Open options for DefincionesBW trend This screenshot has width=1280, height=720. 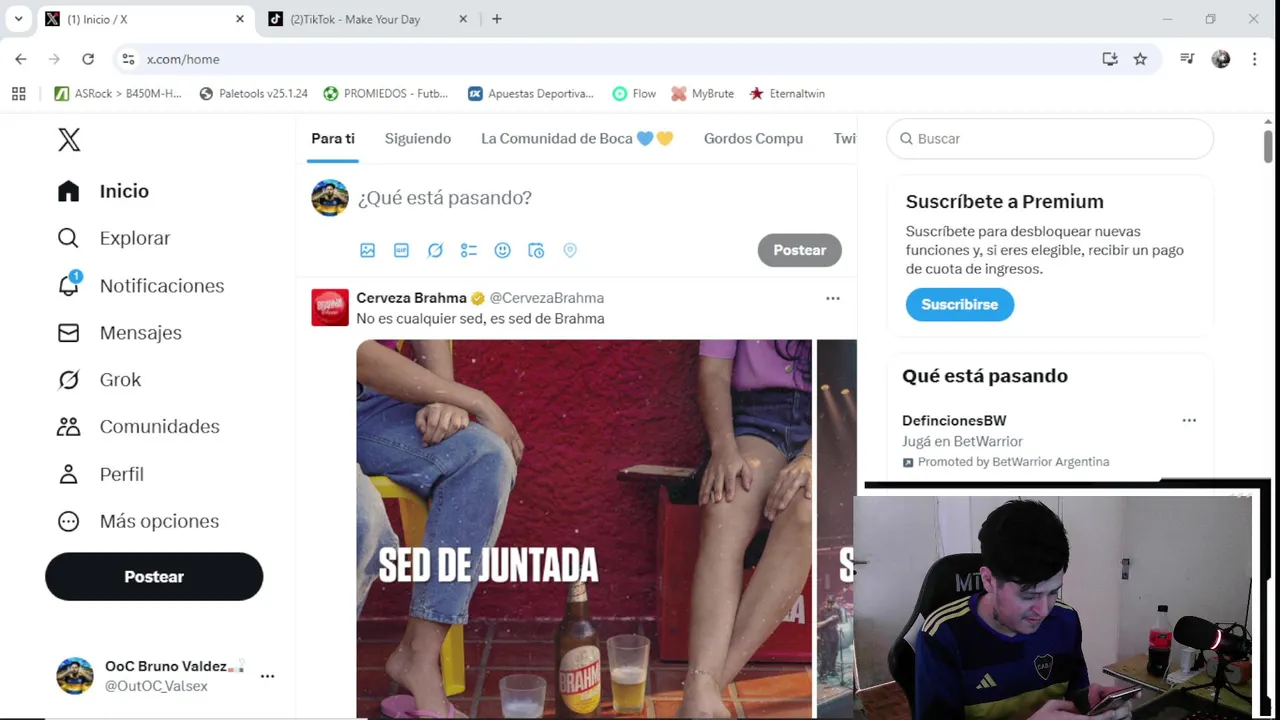[x=1189, y=421]
